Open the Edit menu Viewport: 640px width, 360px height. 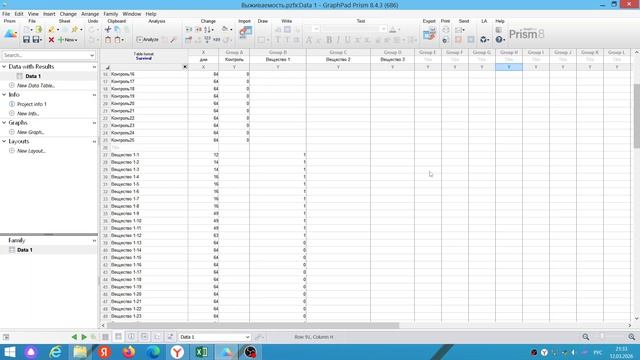(19, 14)
